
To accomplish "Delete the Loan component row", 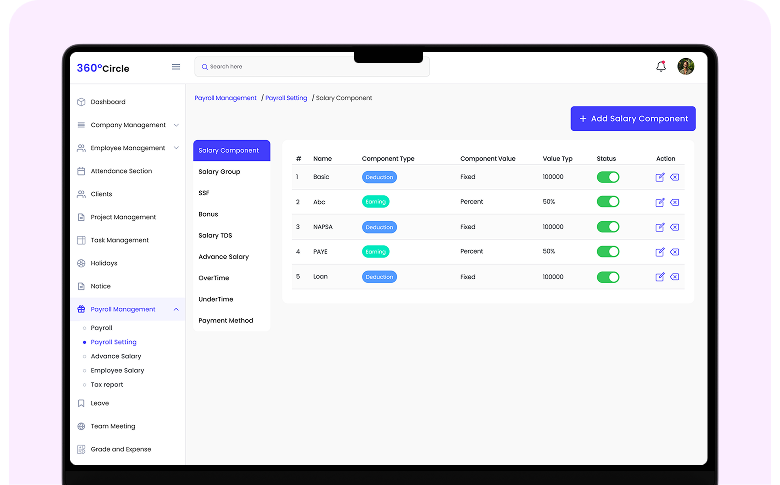I will pos(674,277).
